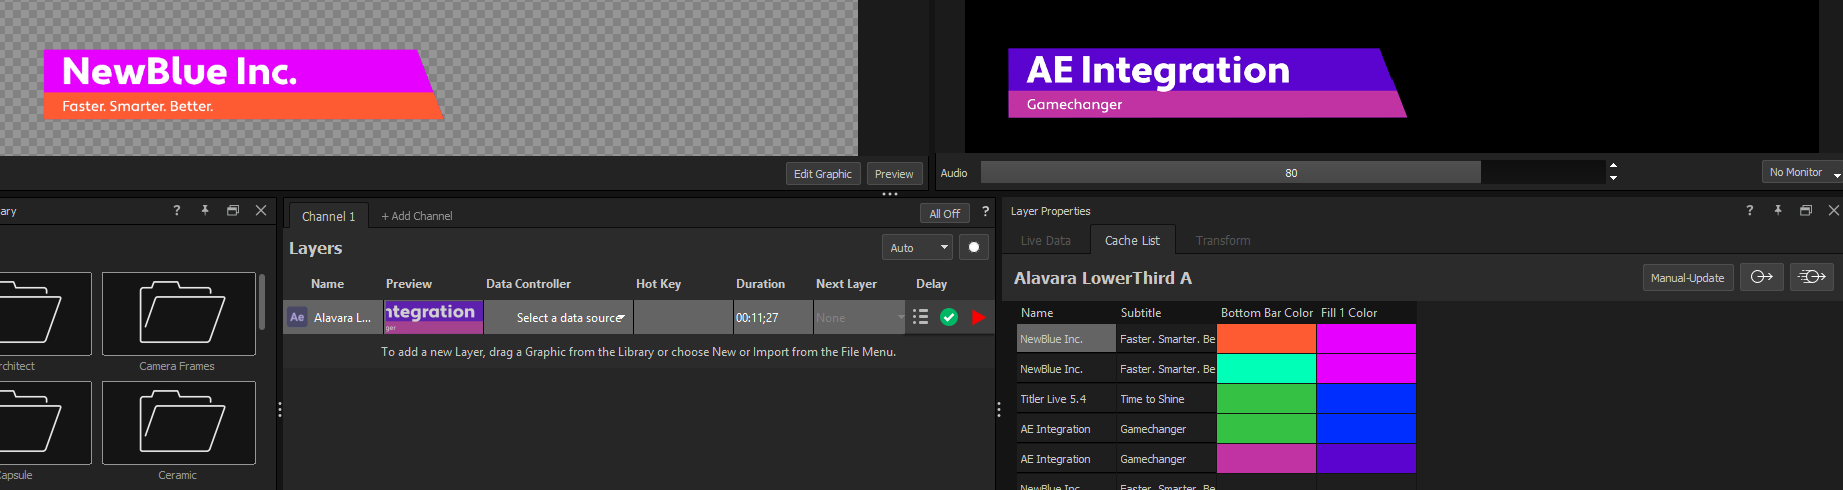This screenshot has height=490, width=1843.
Task: Float the Library panel window
Action: pos(233,210)
